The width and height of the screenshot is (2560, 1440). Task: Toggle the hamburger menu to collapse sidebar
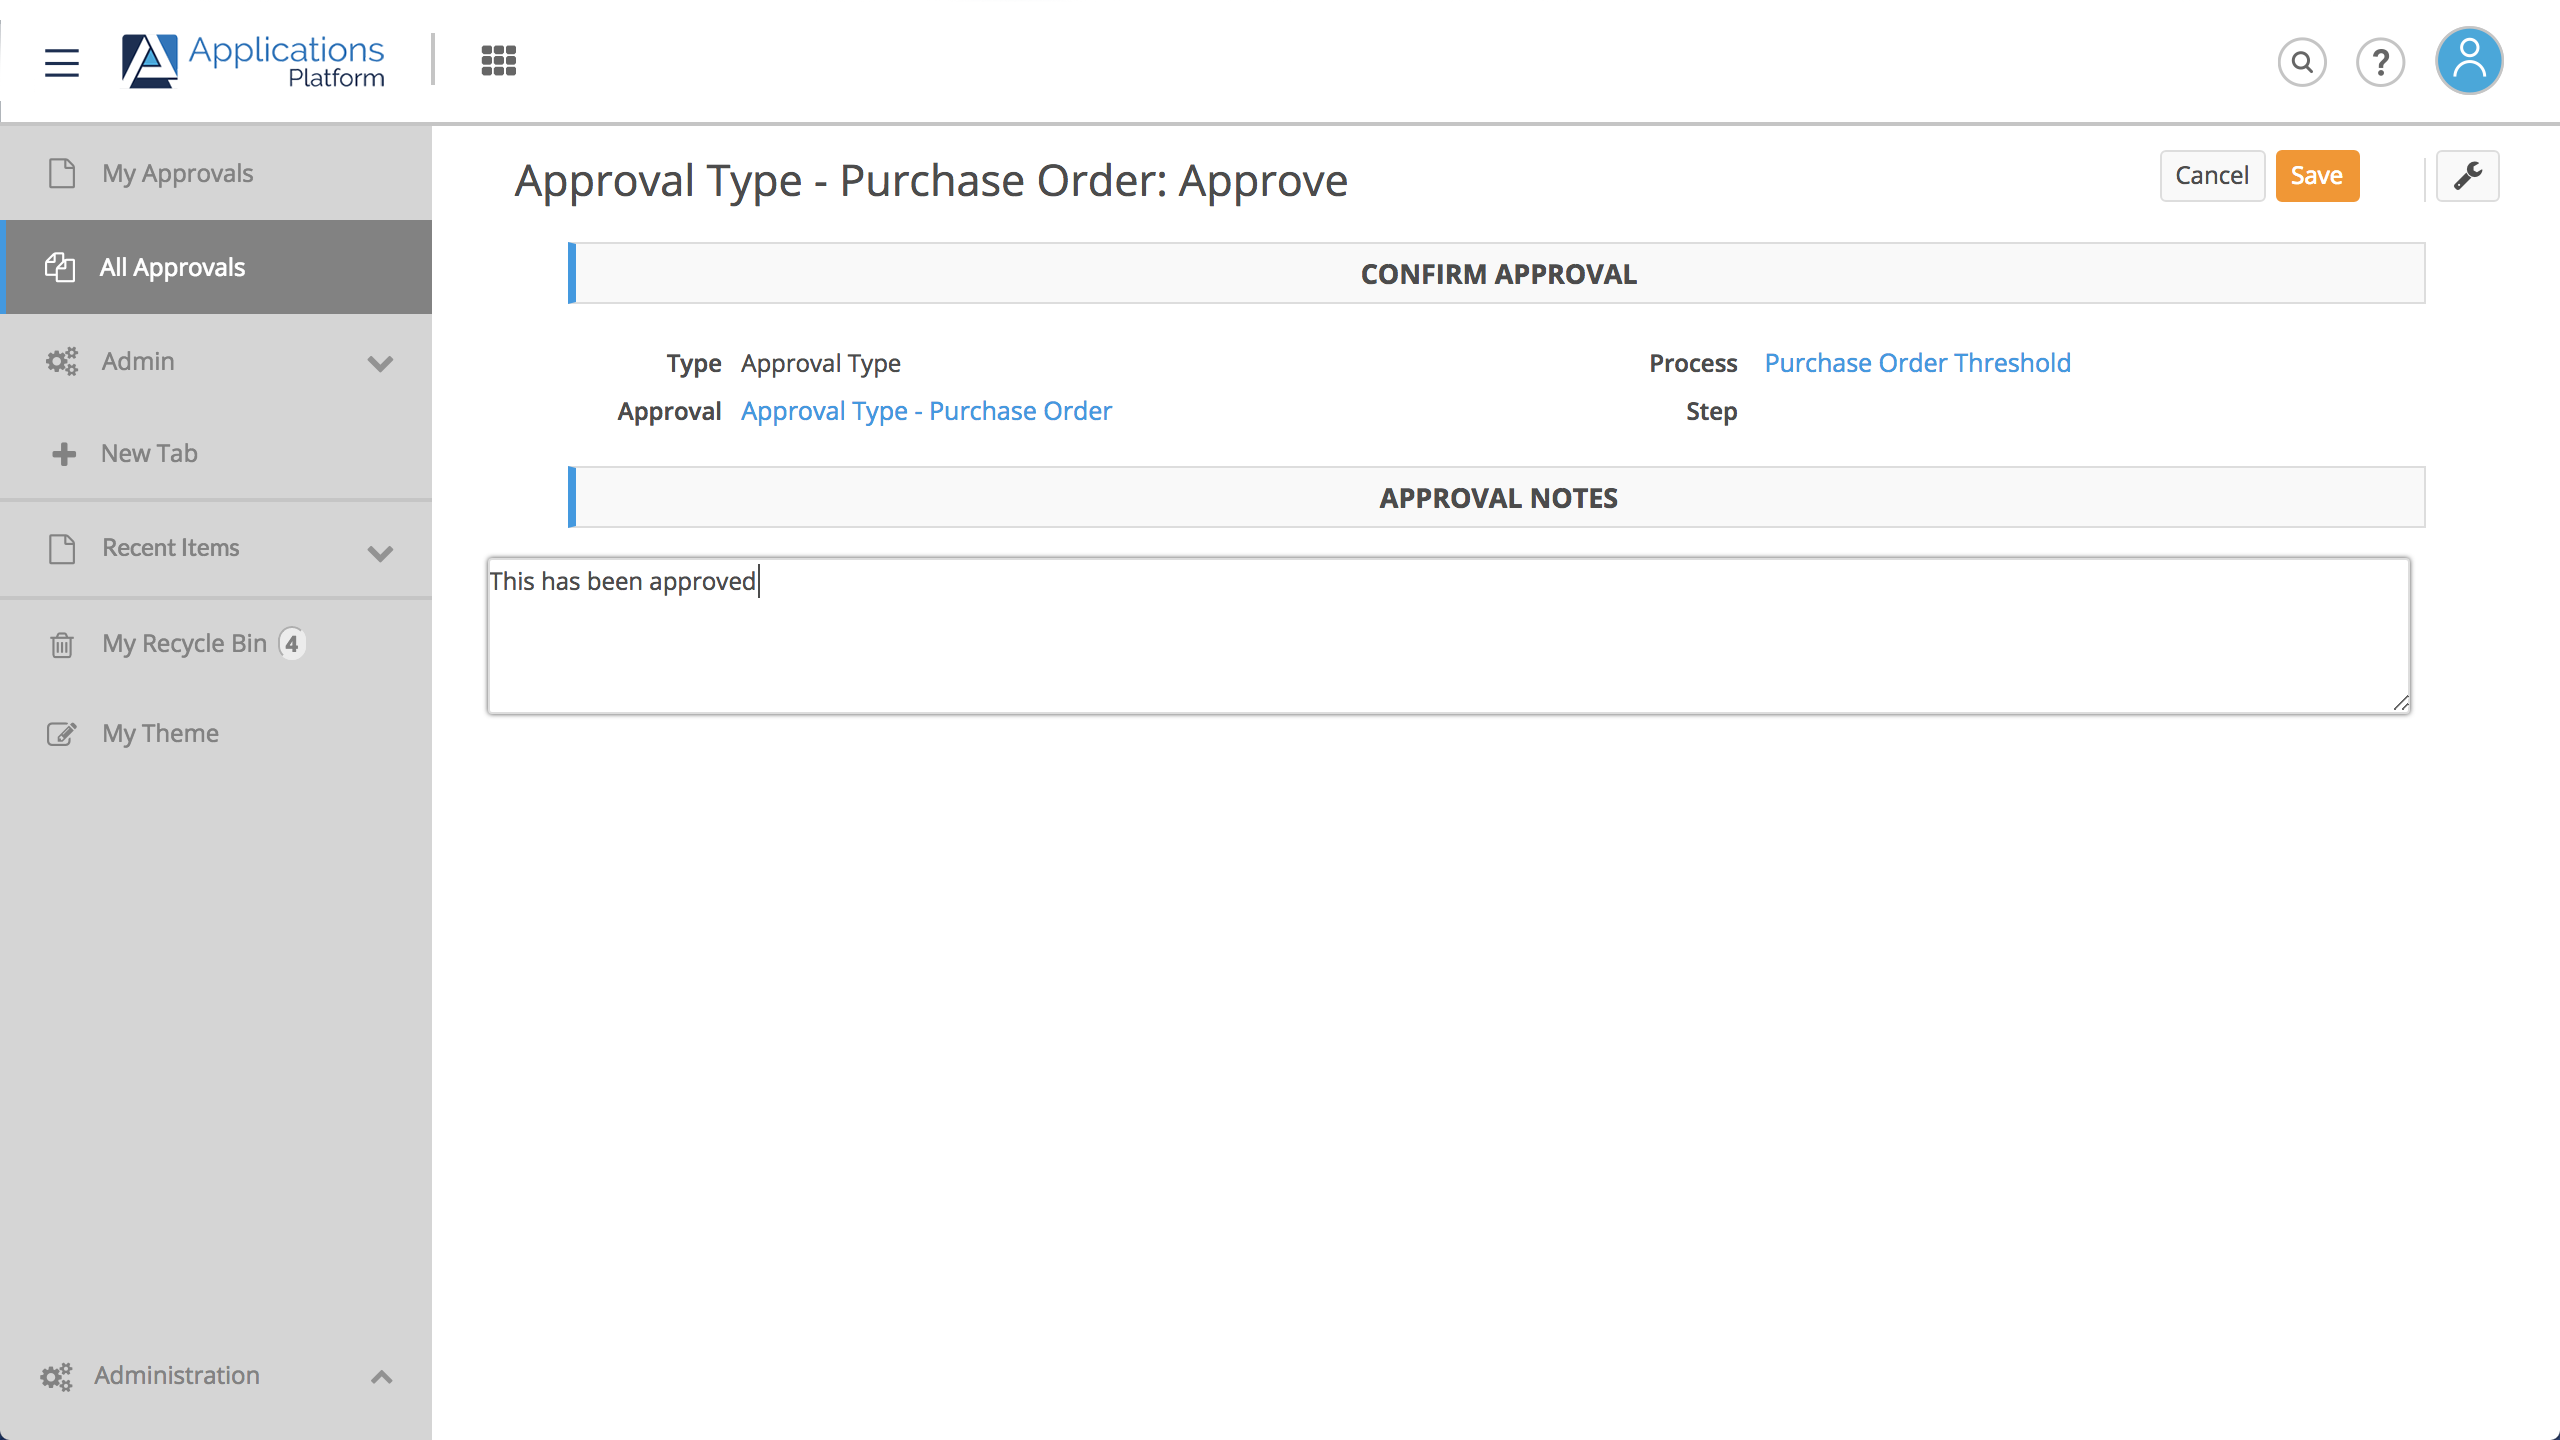61,62
